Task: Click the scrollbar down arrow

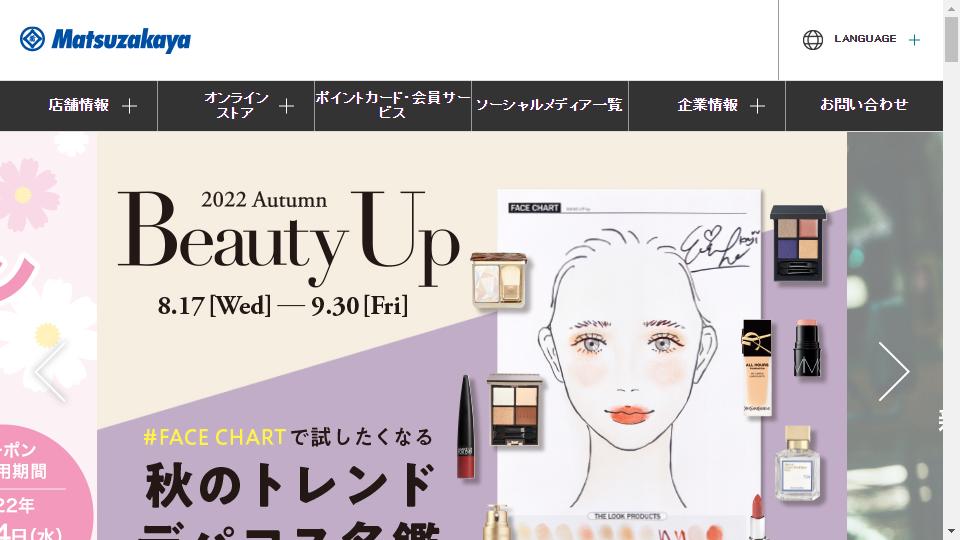Action: (951, 531)
